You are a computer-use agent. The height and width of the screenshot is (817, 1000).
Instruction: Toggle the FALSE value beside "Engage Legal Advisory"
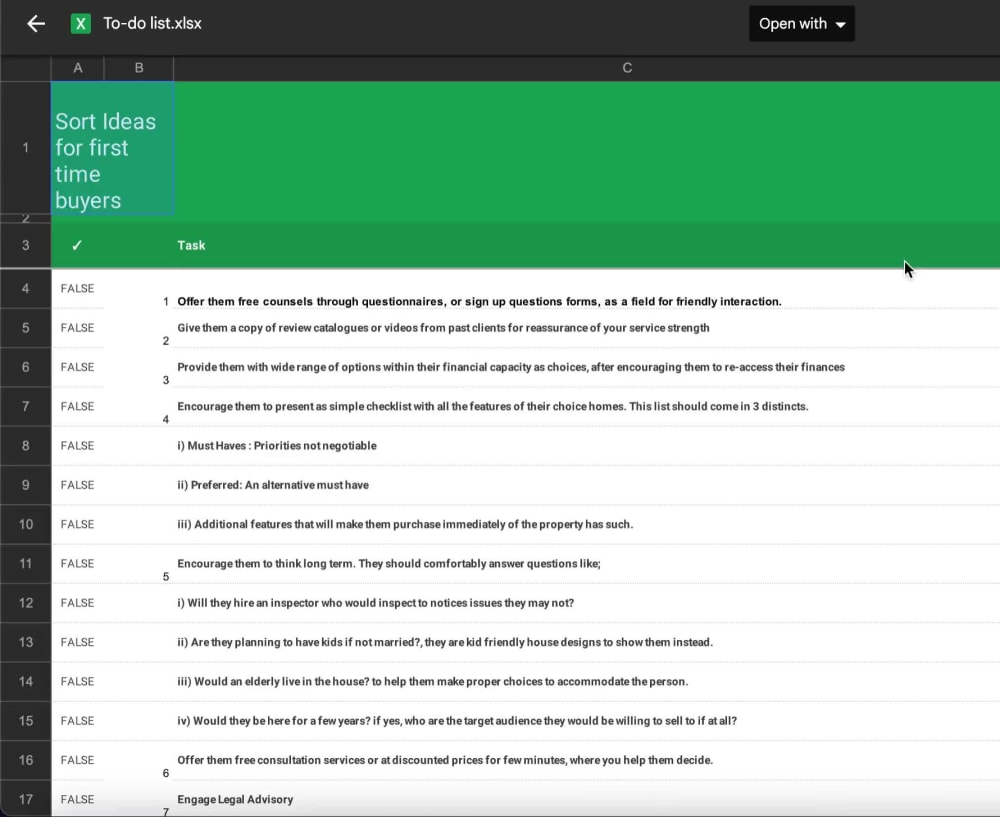click(x=77, y=799)
